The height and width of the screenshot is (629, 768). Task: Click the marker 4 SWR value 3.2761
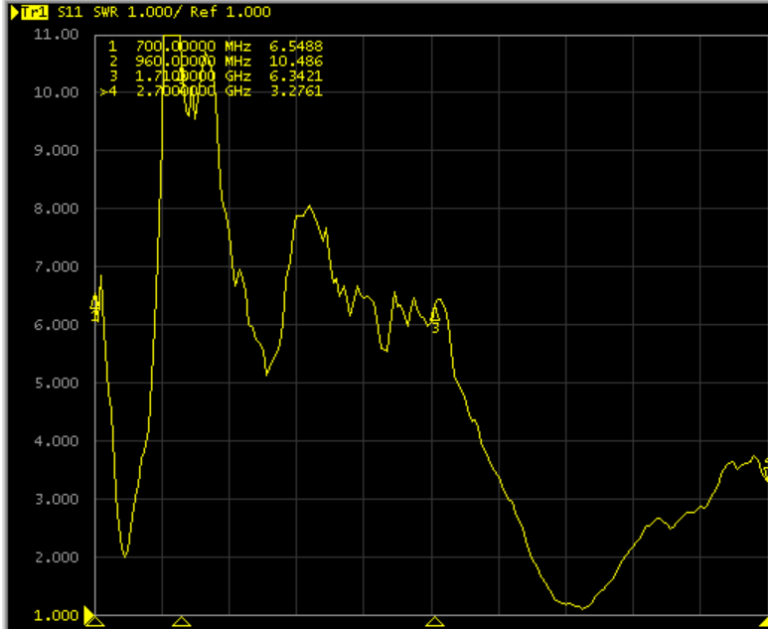pyautogui.click(x=296, y=91)
